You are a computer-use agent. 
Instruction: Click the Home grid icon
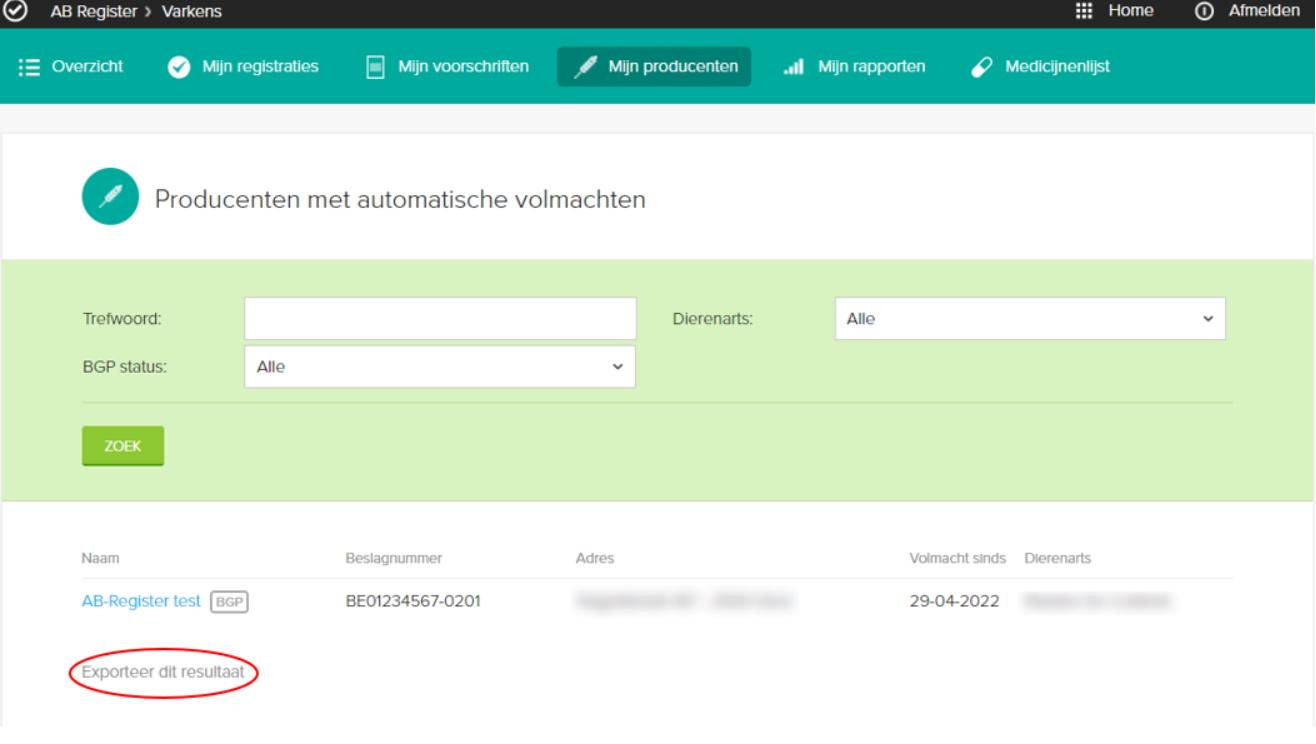[1083, 11]
